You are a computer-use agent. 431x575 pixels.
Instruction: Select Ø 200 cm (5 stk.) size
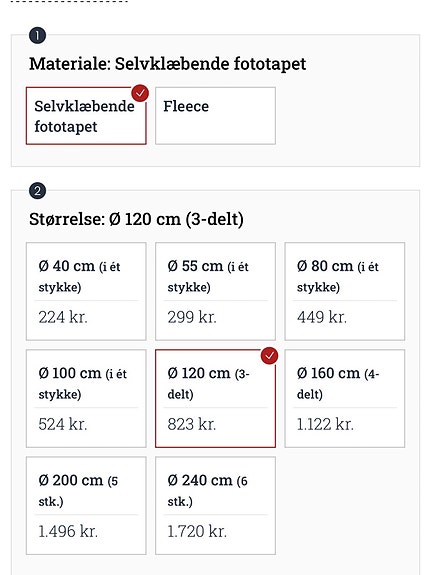click(86, 506)
